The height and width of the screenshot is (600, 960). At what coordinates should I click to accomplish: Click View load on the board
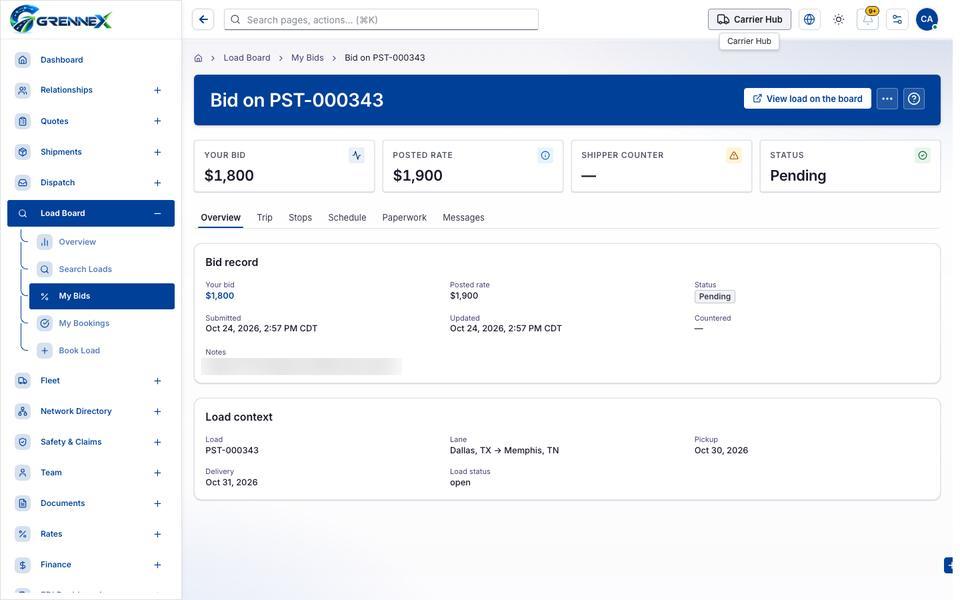[808, 99]
